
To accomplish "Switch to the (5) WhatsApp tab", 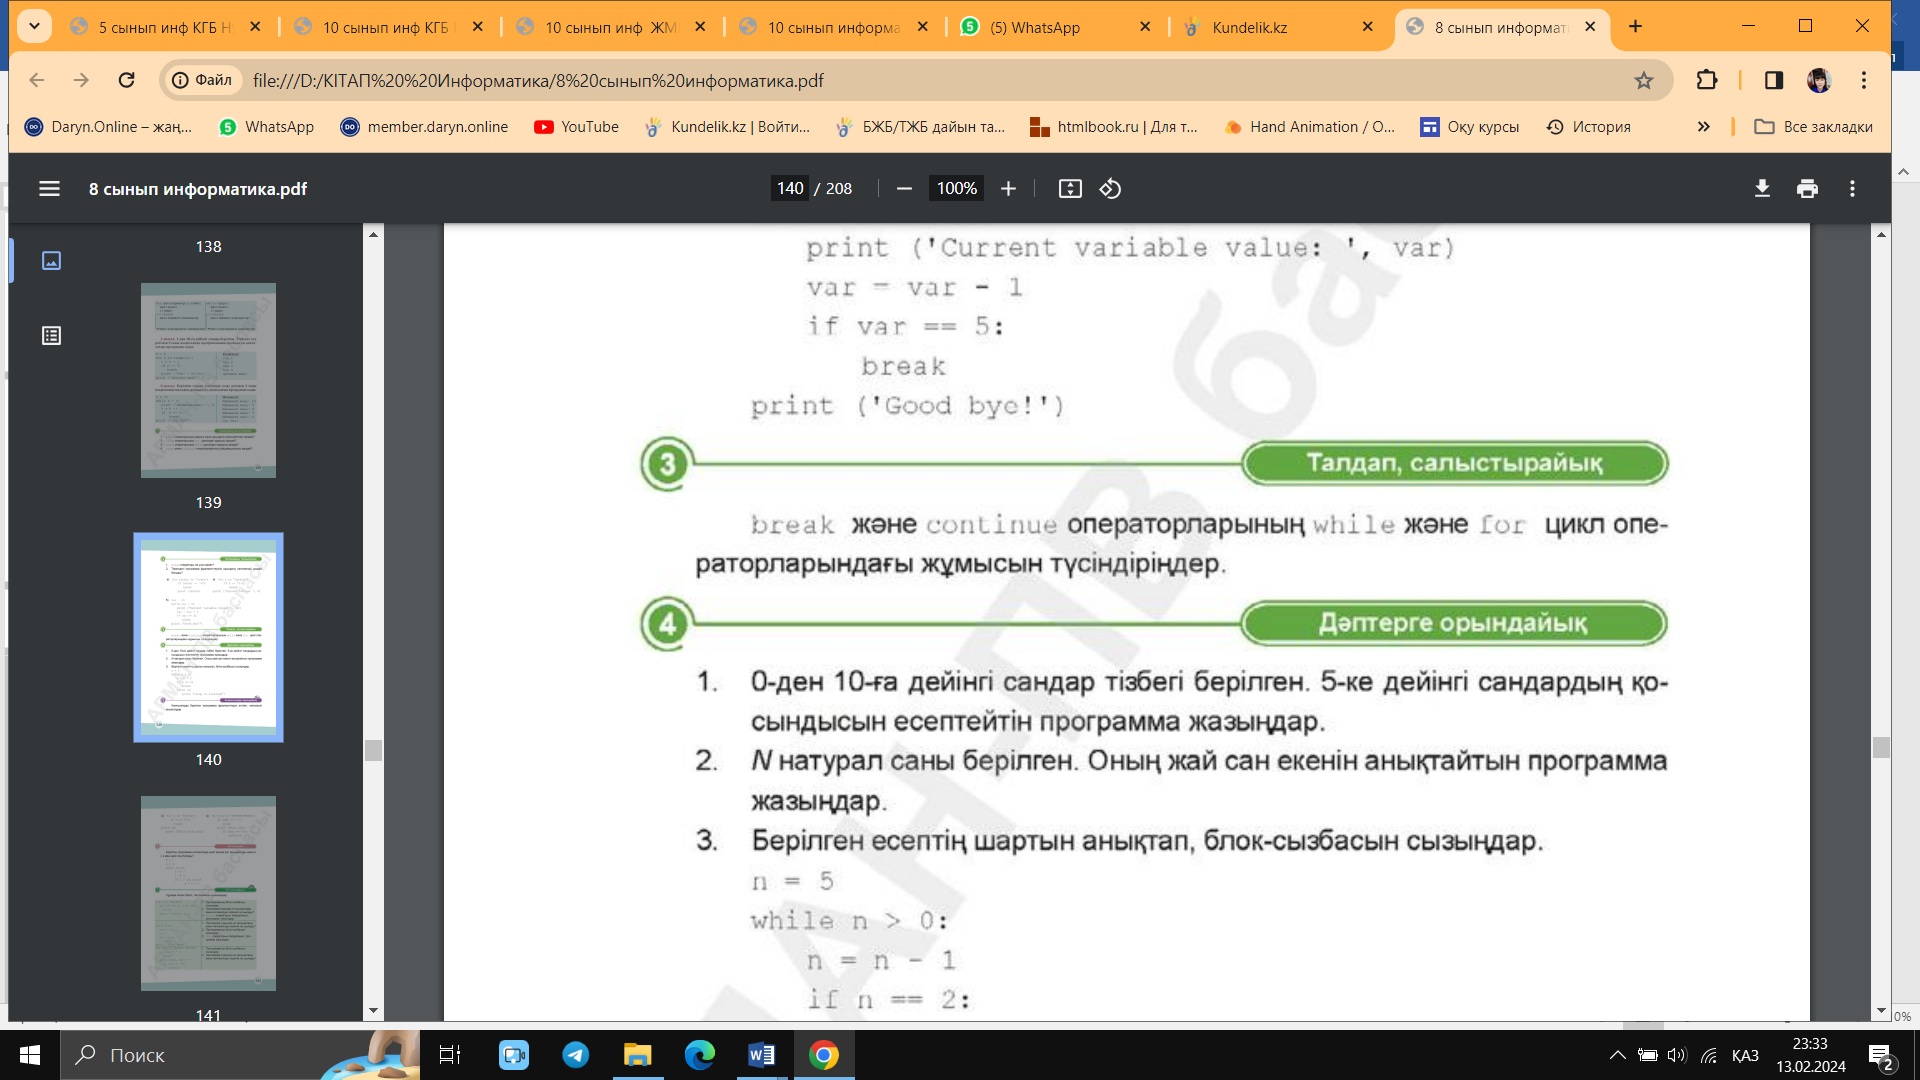I will pyautogui.click(x=1034, y=27).
